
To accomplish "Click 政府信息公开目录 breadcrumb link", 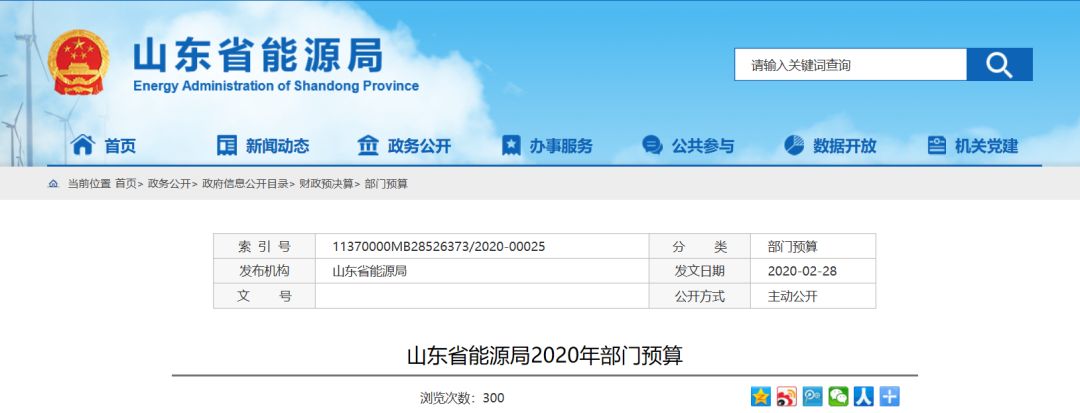I will click(x=245, y=184).
